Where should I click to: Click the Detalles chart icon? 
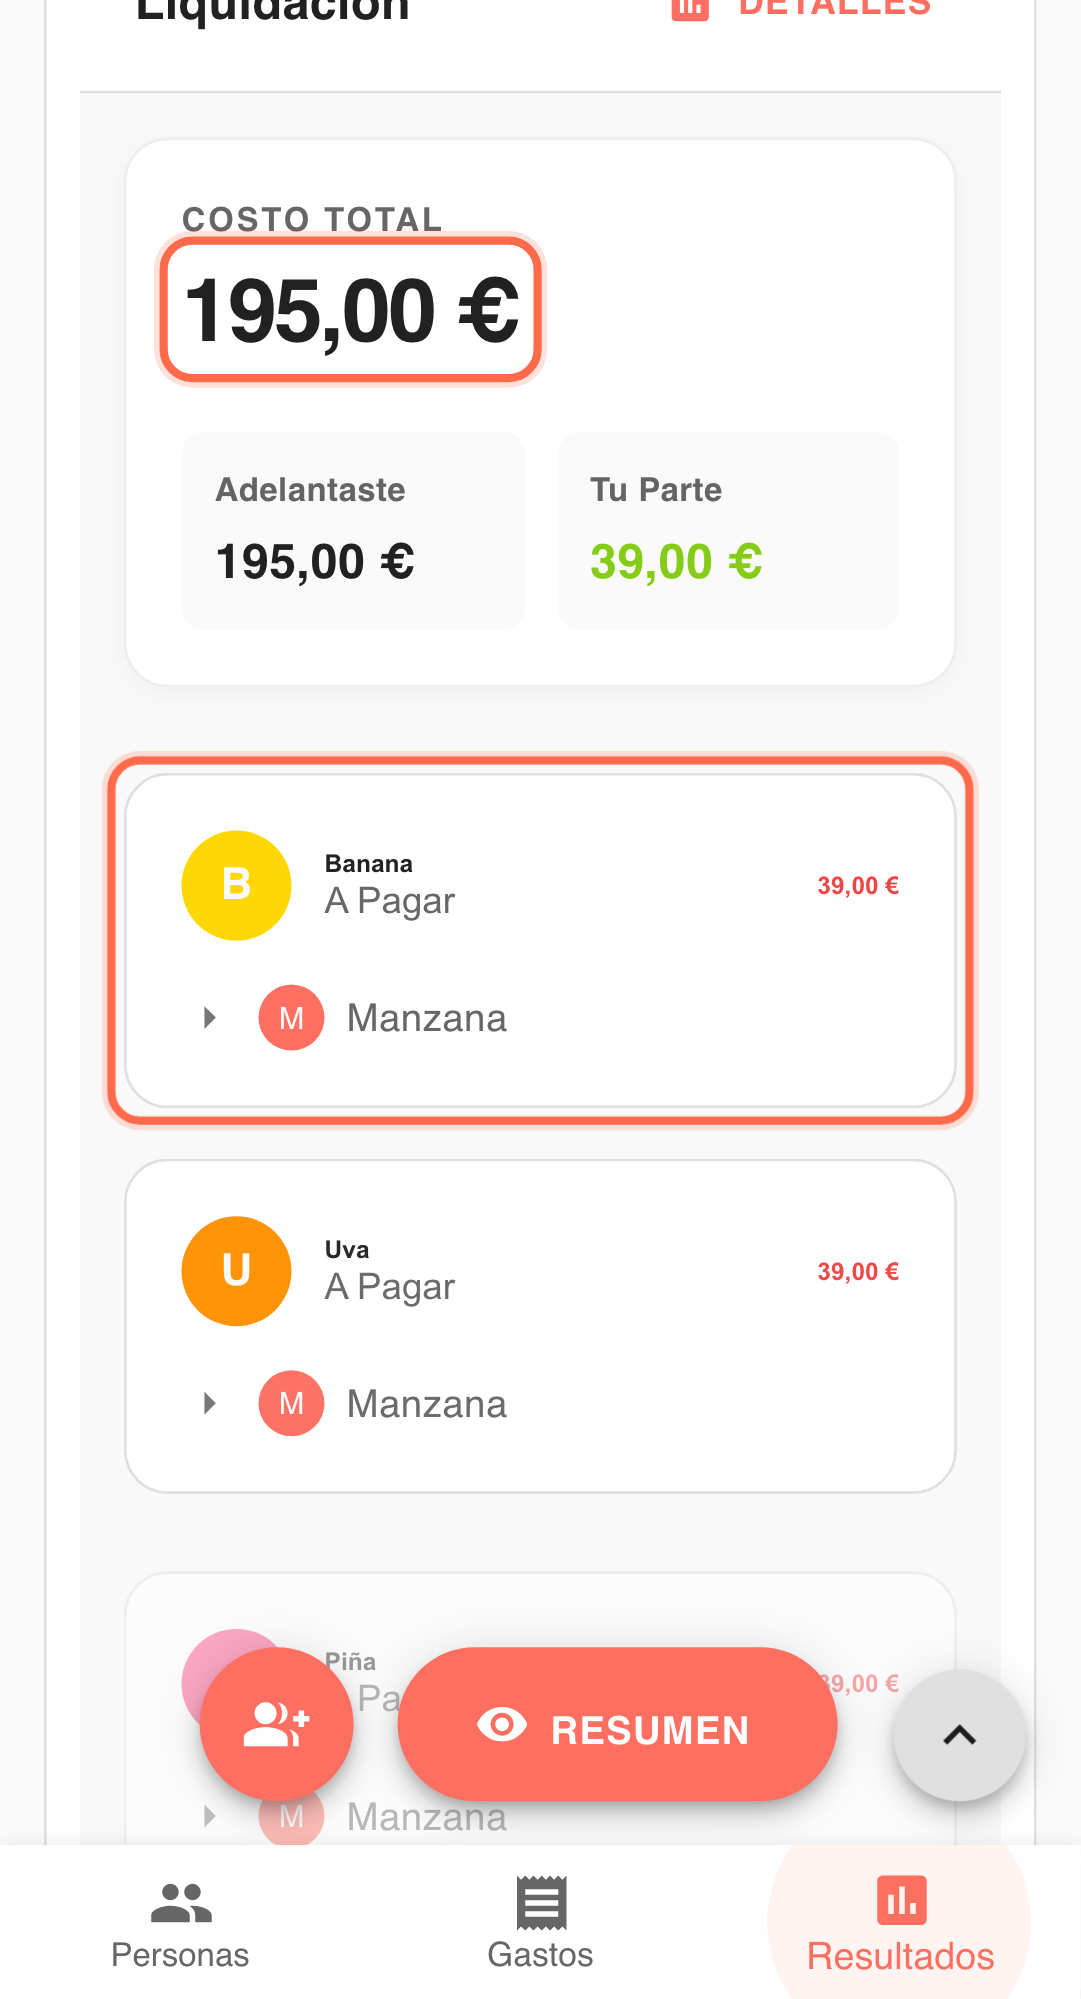tap(690, 8)
